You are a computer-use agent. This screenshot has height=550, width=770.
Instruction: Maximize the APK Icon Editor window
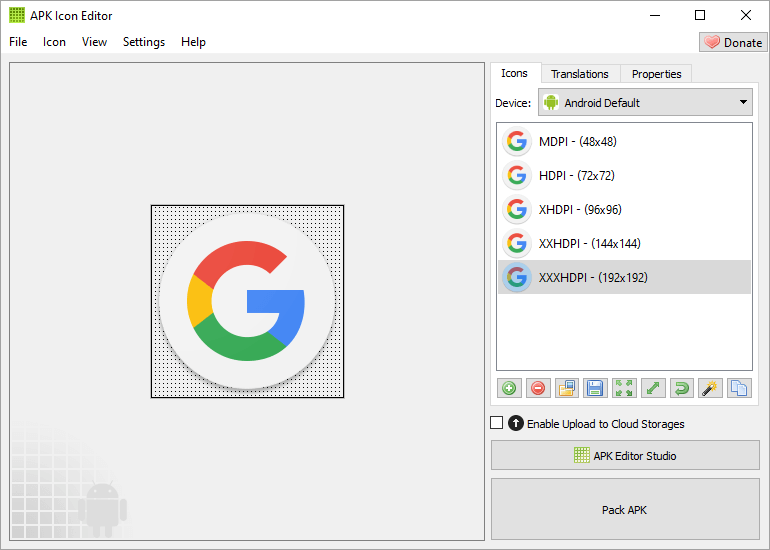pyautogui.click(x=700, y=15)
